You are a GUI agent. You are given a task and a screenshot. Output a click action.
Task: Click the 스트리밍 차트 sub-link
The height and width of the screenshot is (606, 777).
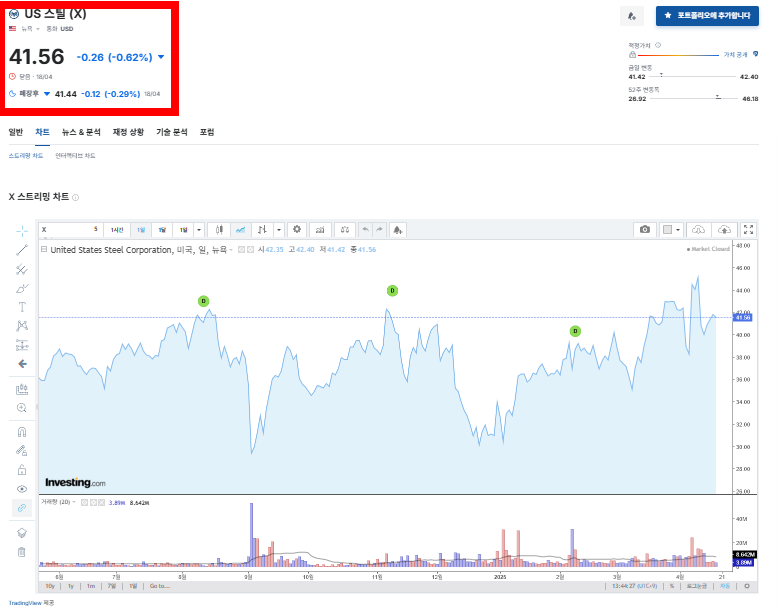tap(26, 156)
